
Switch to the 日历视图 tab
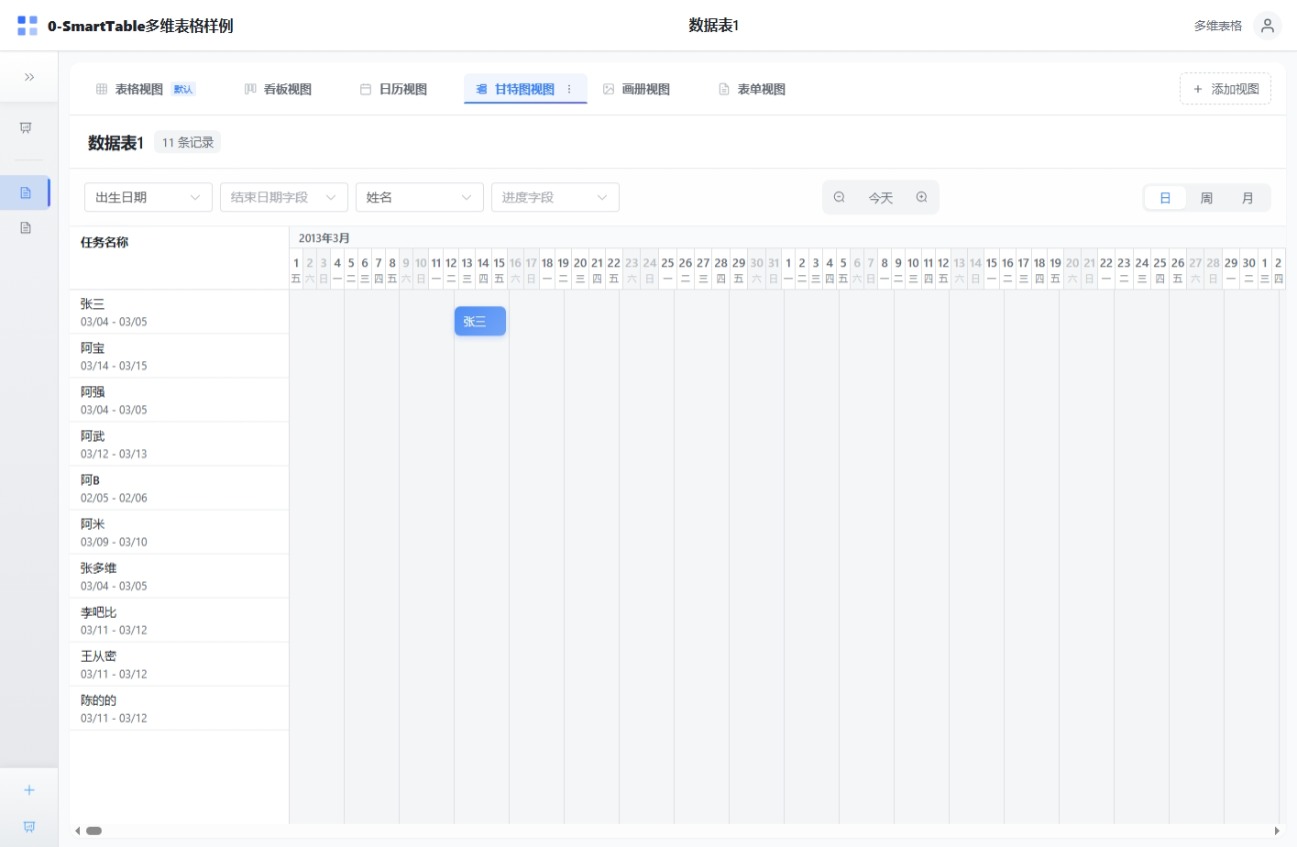[x=394, y=89]
